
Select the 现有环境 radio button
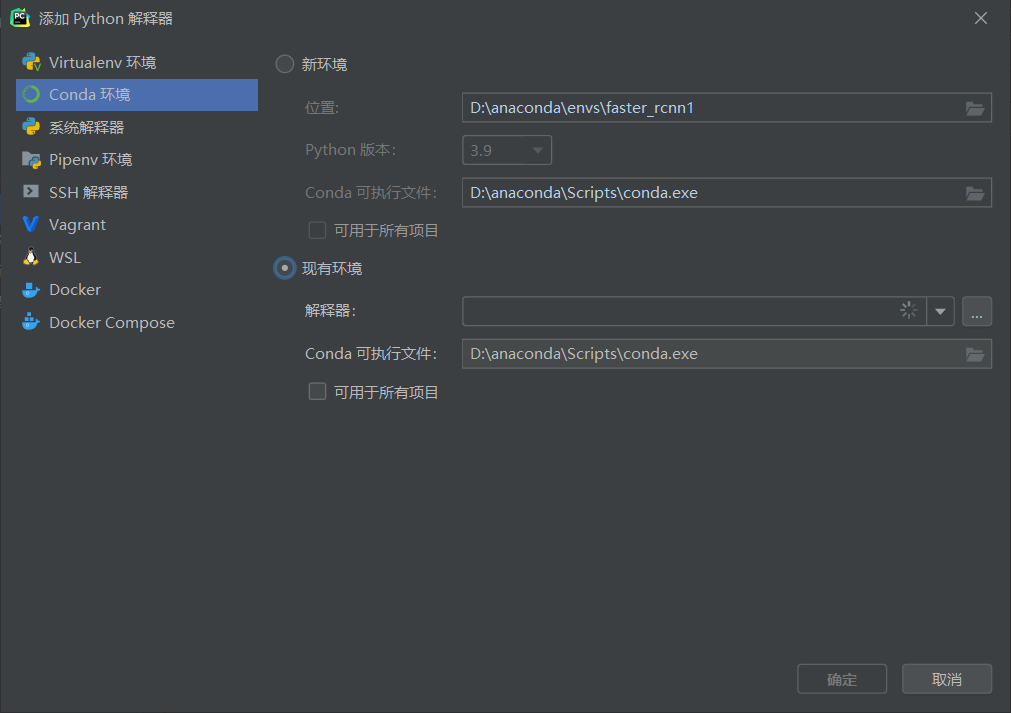point(283,268)
